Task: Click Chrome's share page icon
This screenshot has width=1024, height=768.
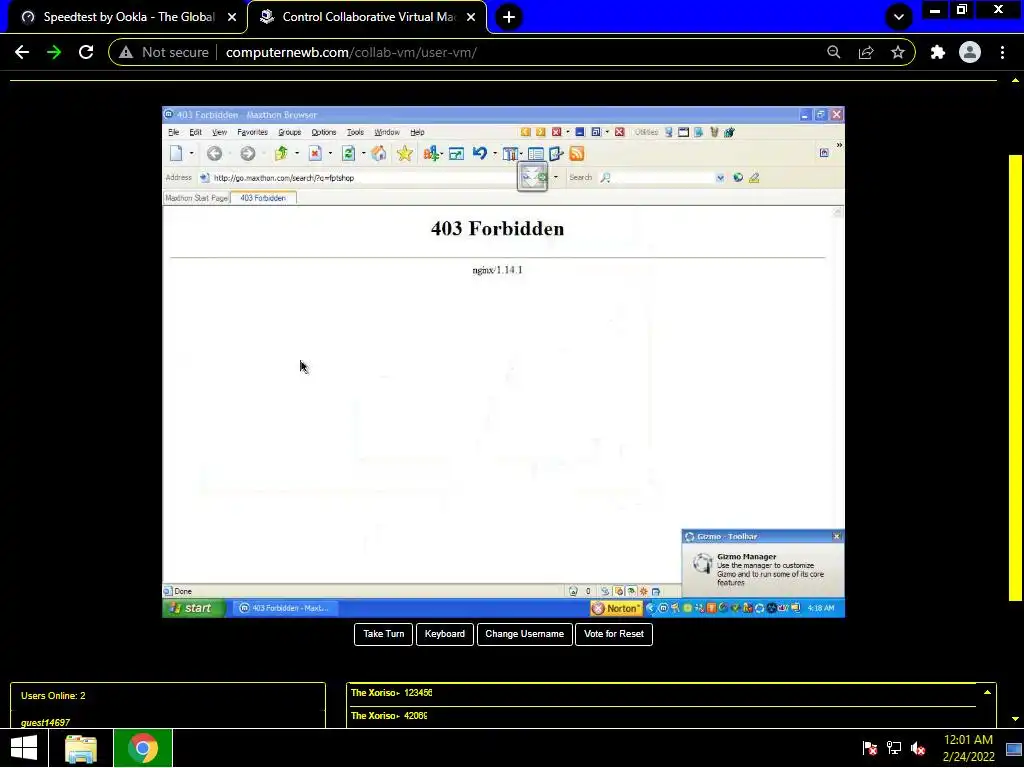Action: click(x=866, y=52)
